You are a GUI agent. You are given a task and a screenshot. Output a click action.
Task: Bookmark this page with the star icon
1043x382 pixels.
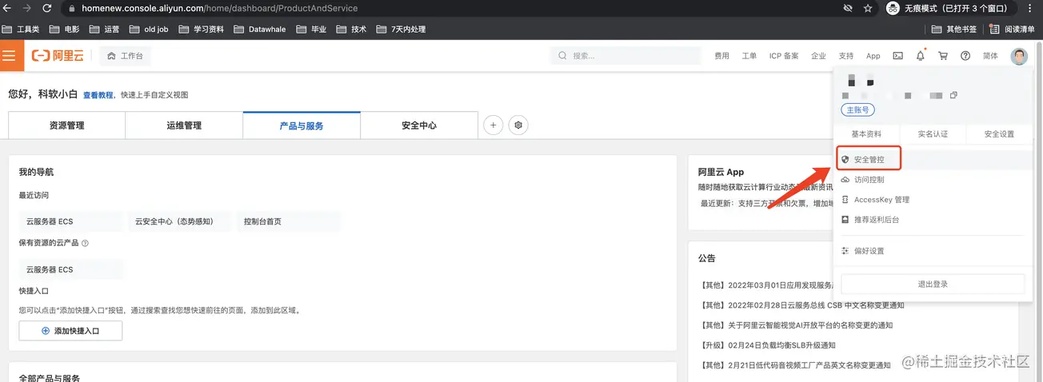click(x=867, y=9)
